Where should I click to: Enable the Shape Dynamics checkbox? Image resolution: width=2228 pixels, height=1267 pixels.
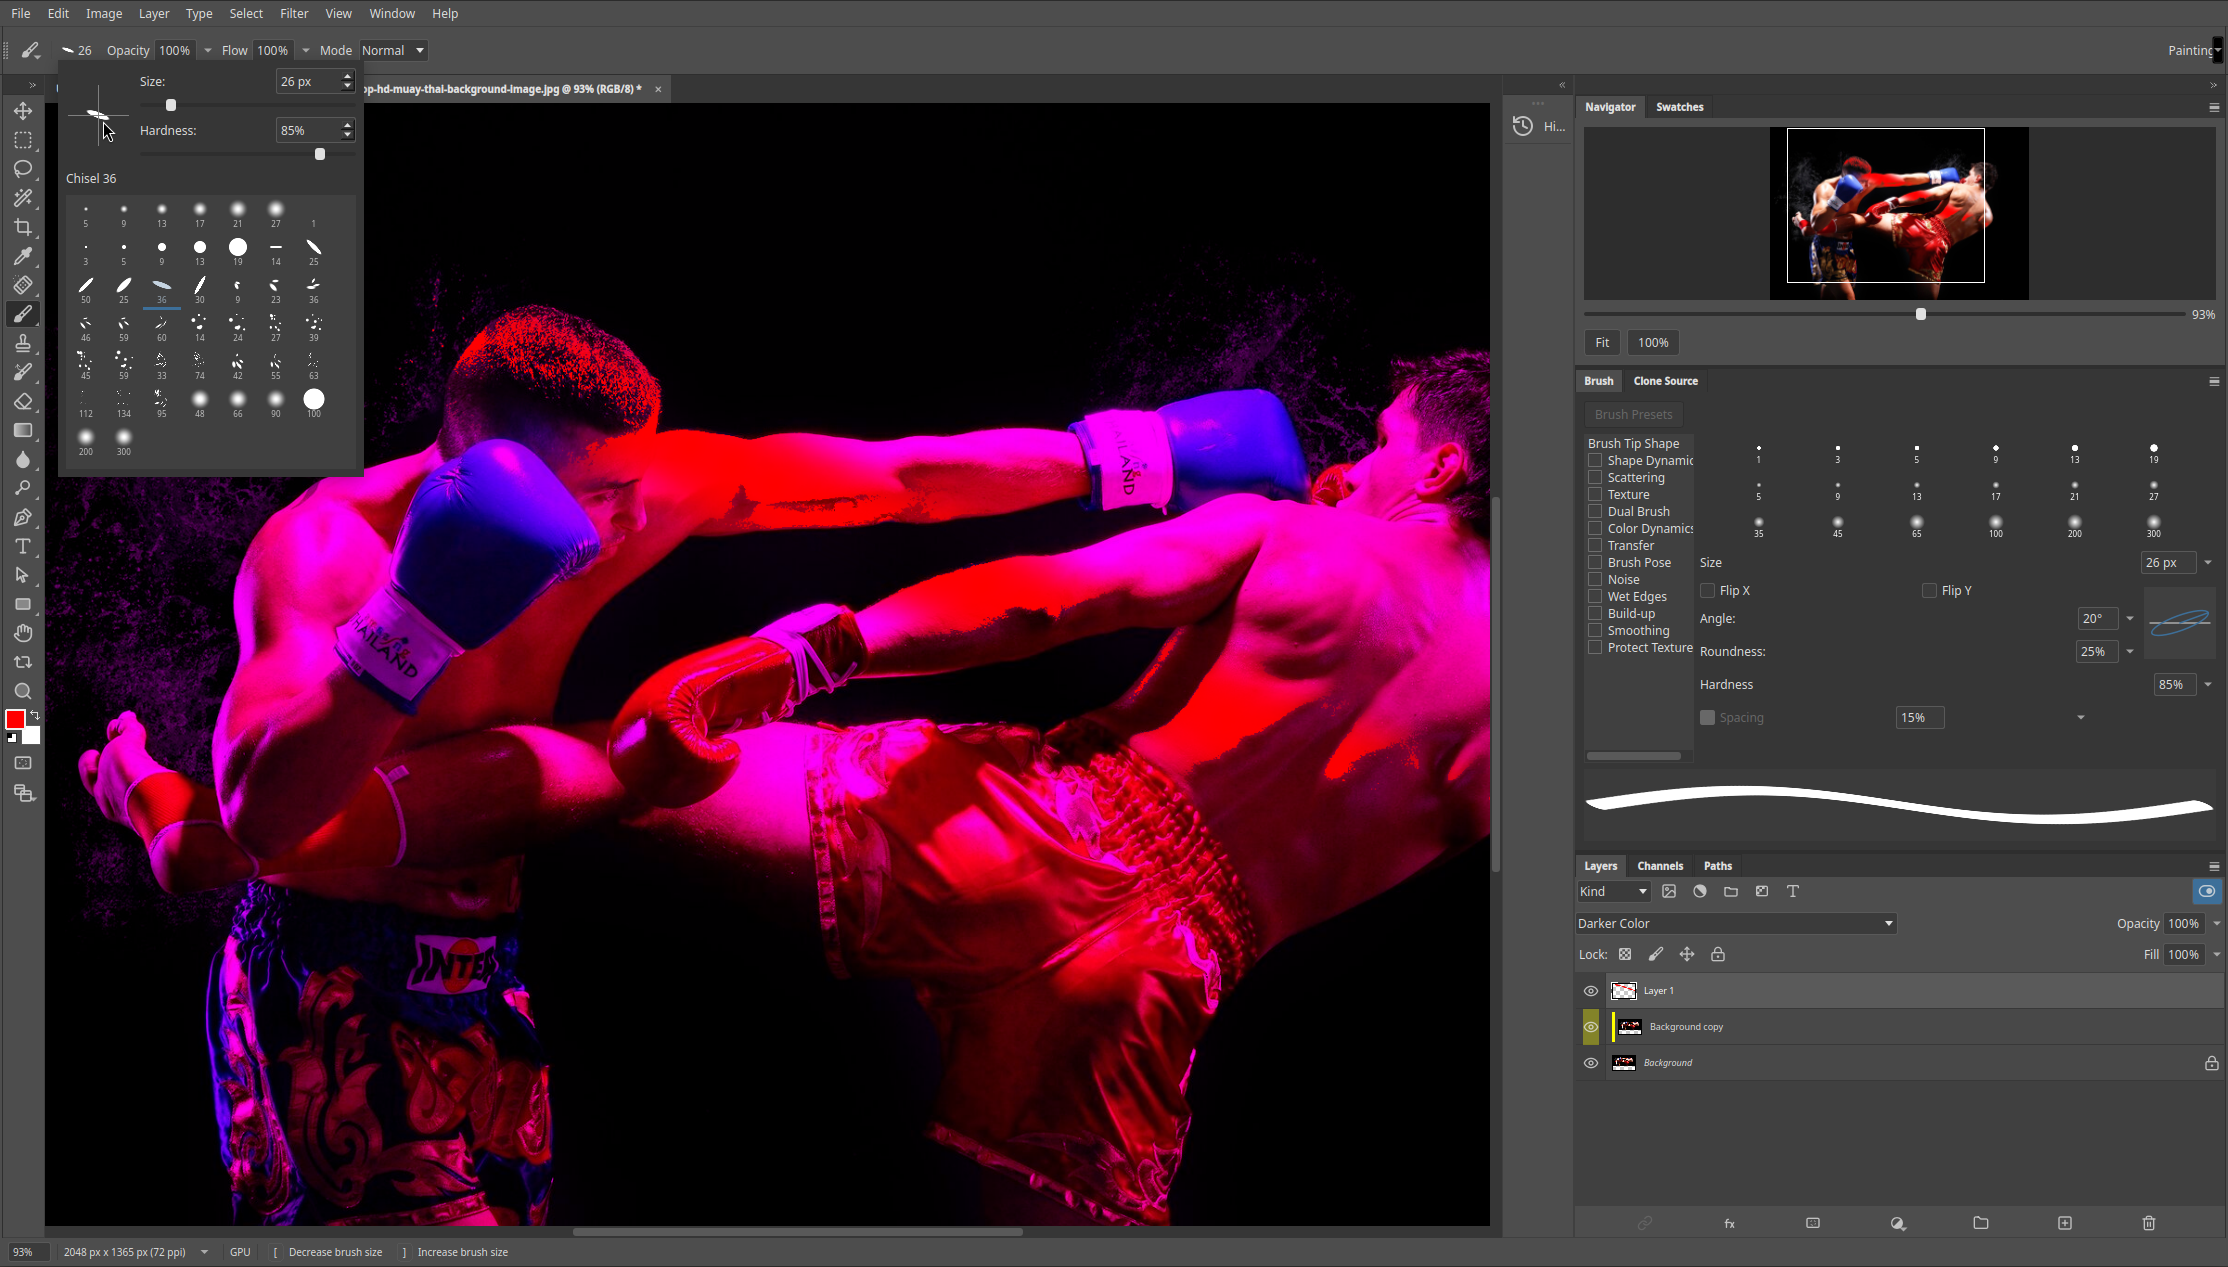(x=1595, y=460)
